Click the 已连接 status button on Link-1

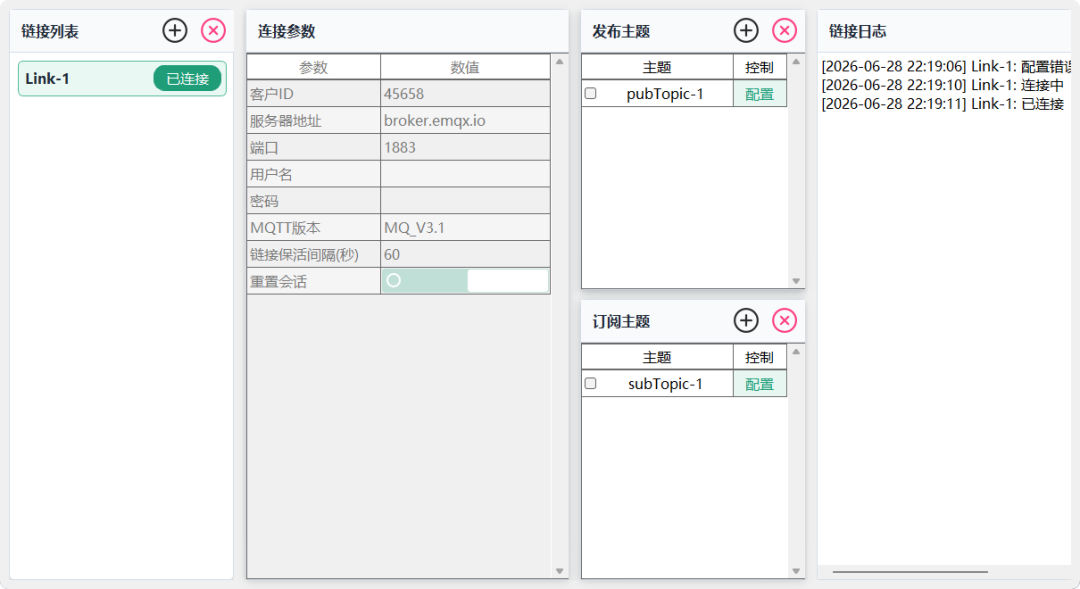pyautogui.click(x=187, y=79)
